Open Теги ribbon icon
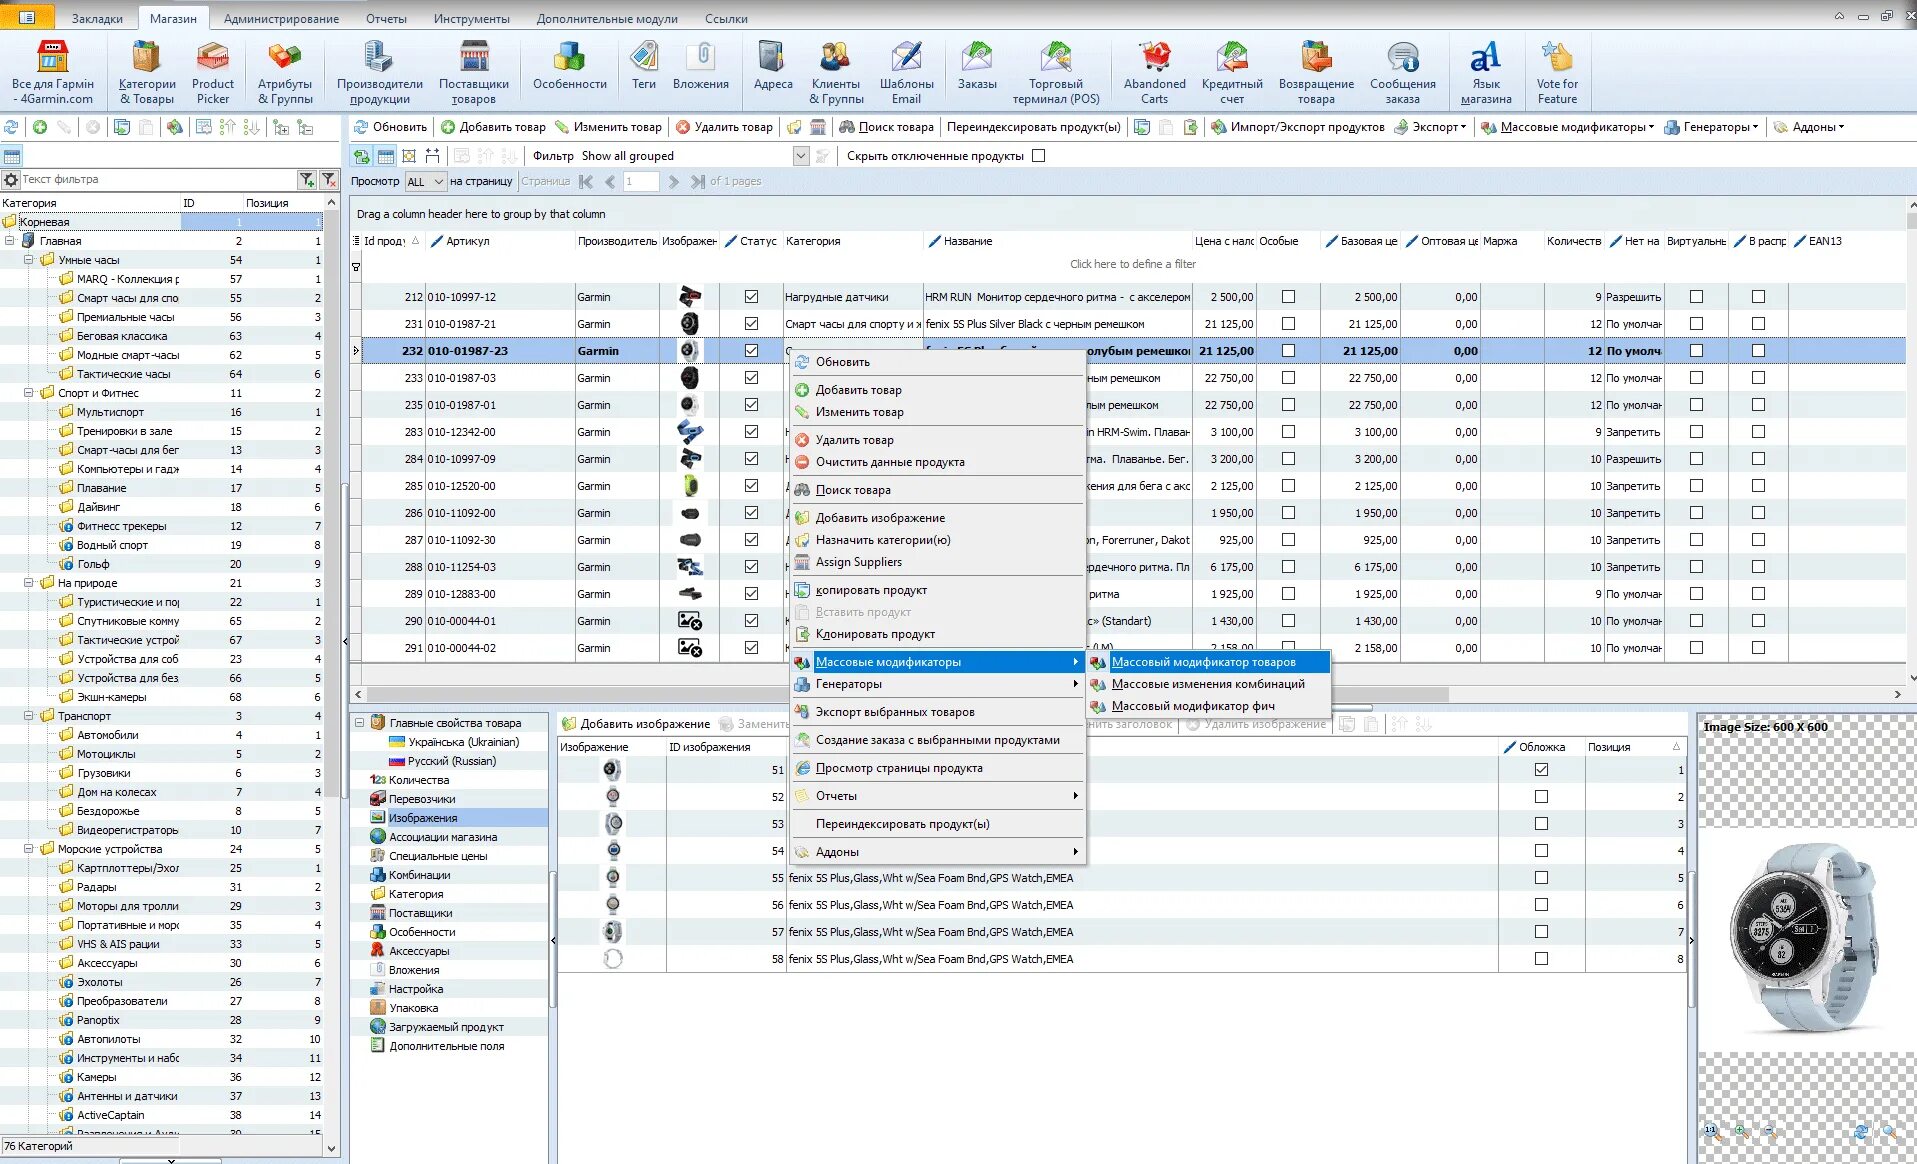This screenshot has height=1164, width=1917. (644, 66)
